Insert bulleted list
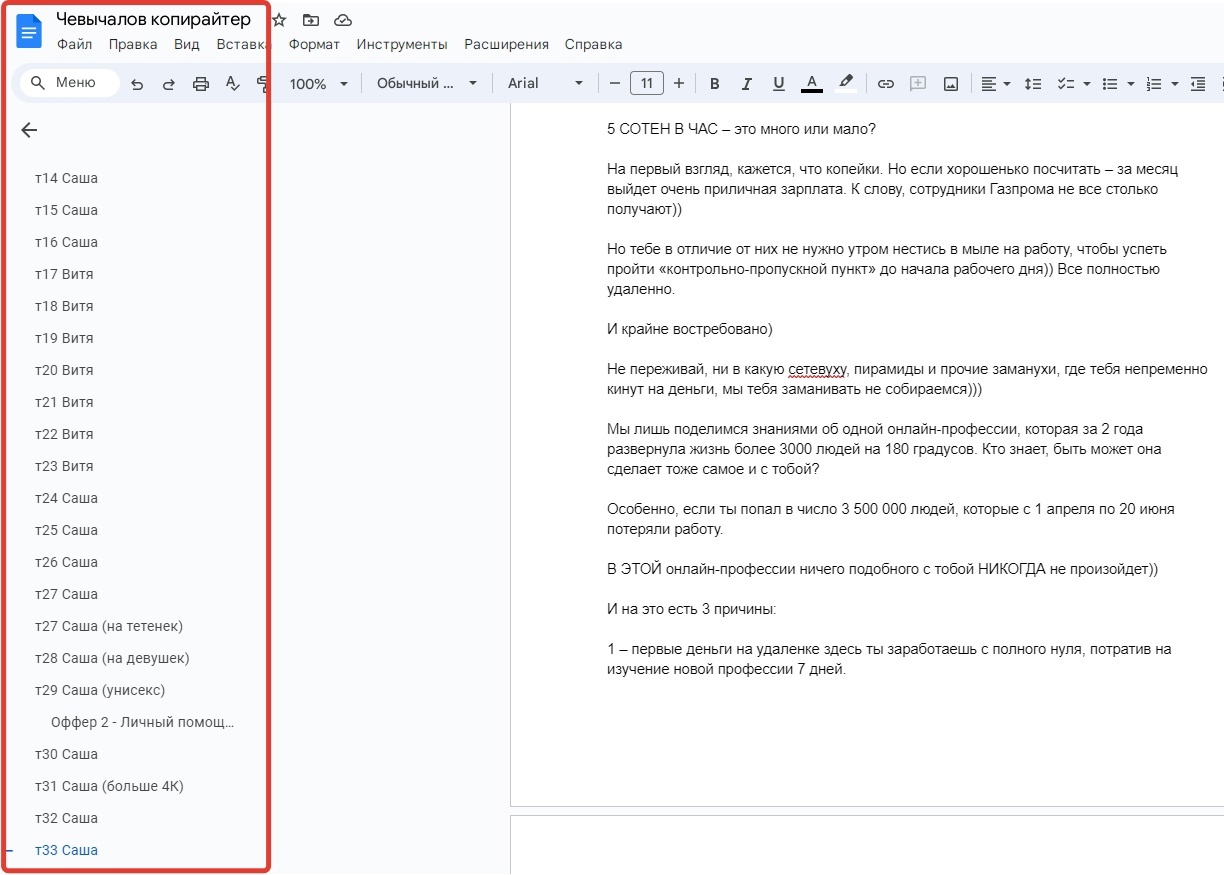The image size is (1224, 875). [x=1109, y=84]
